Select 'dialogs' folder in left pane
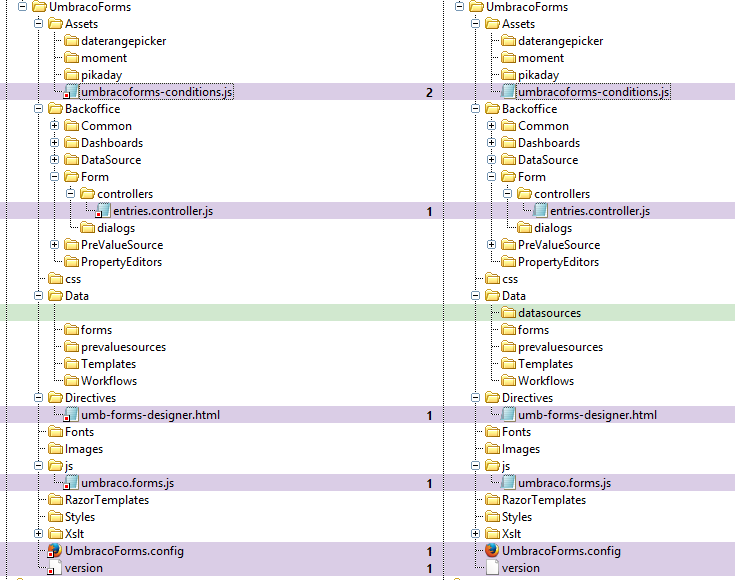Screen dimensions: 735x580 (x=116, y=228)
